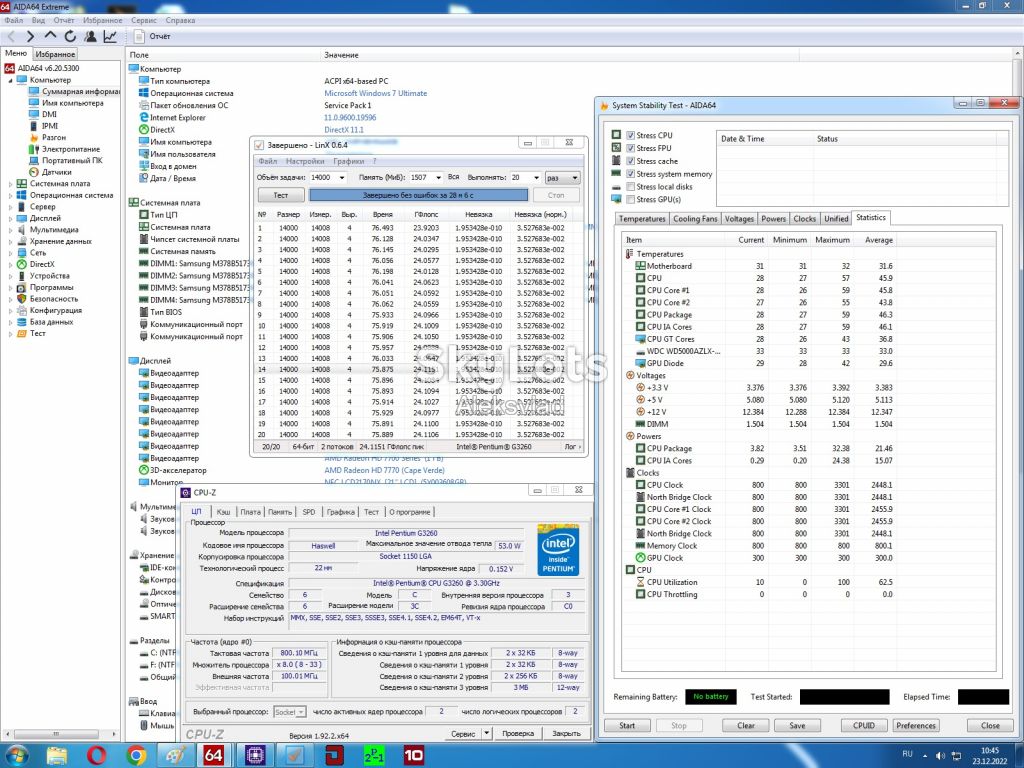Click the Refresh icon in AIDA64 toolbar
The height and width of the screenshot is (768, 1024).
70,37
